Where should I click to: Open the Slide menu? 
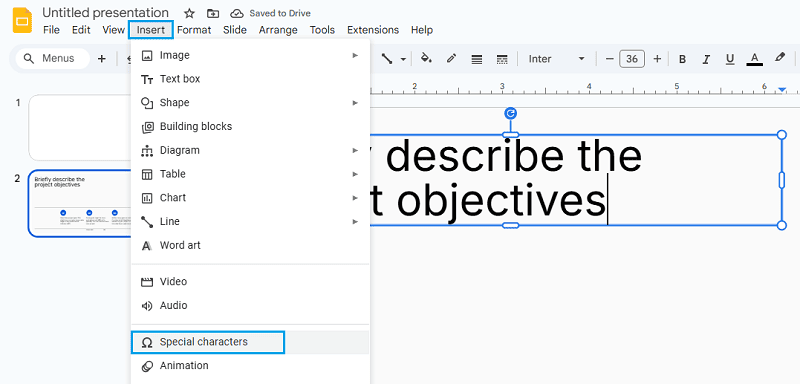(x=235, y=30)
